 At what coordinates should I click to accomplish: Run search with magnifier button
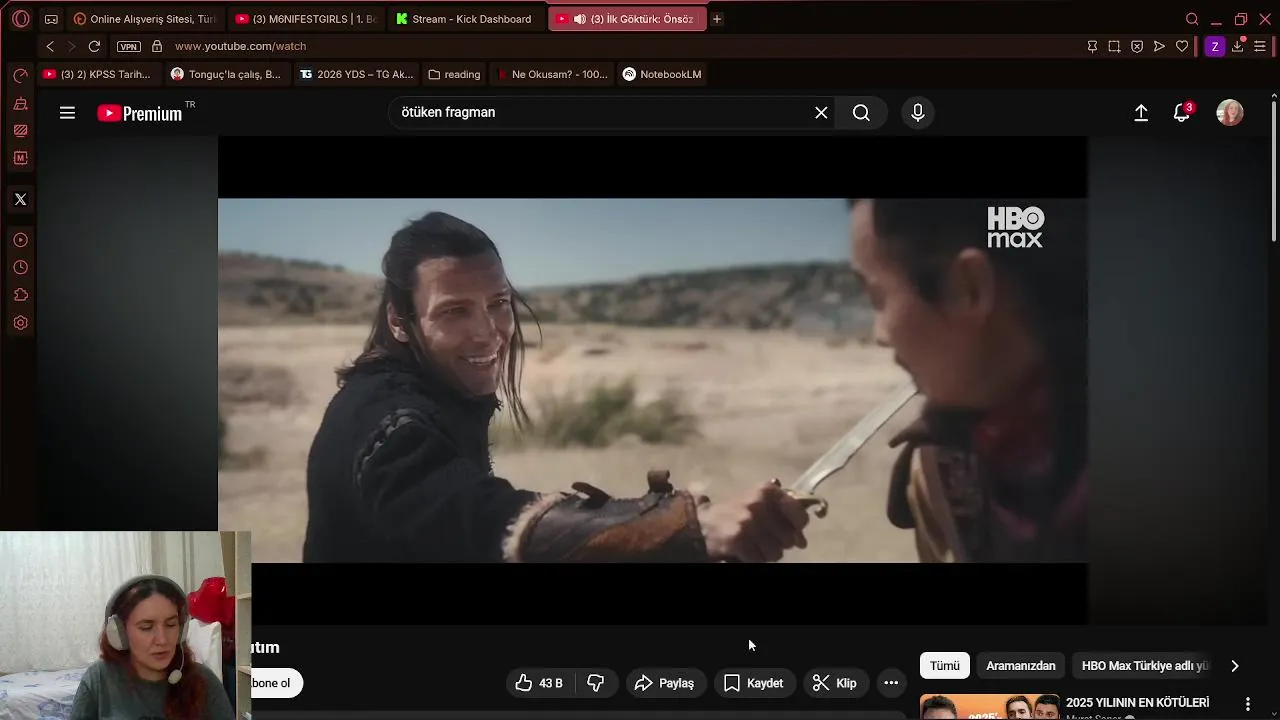coord(861,113)
